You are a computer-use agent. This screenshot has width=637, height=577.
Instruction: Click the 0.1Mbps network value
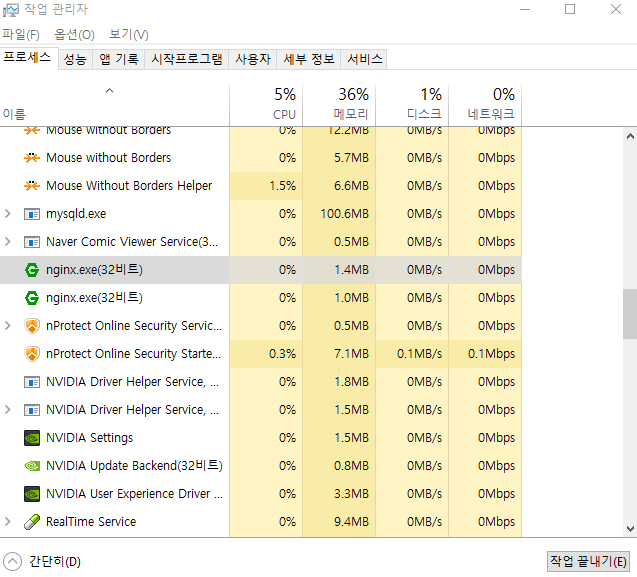click(492, 354)
